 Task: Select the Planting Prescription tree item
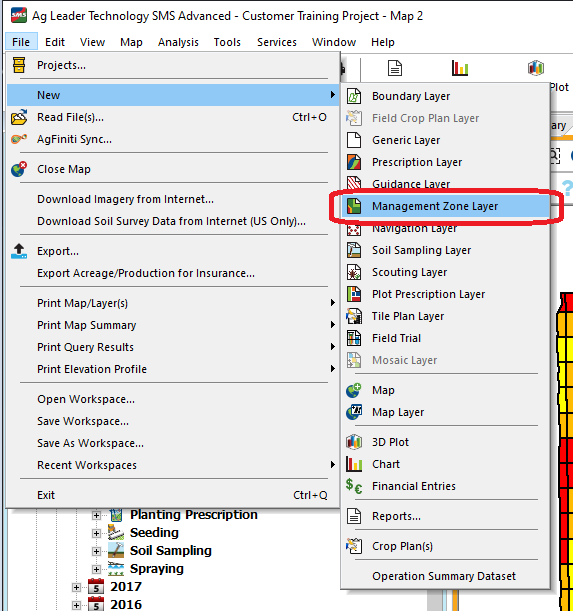193,515
